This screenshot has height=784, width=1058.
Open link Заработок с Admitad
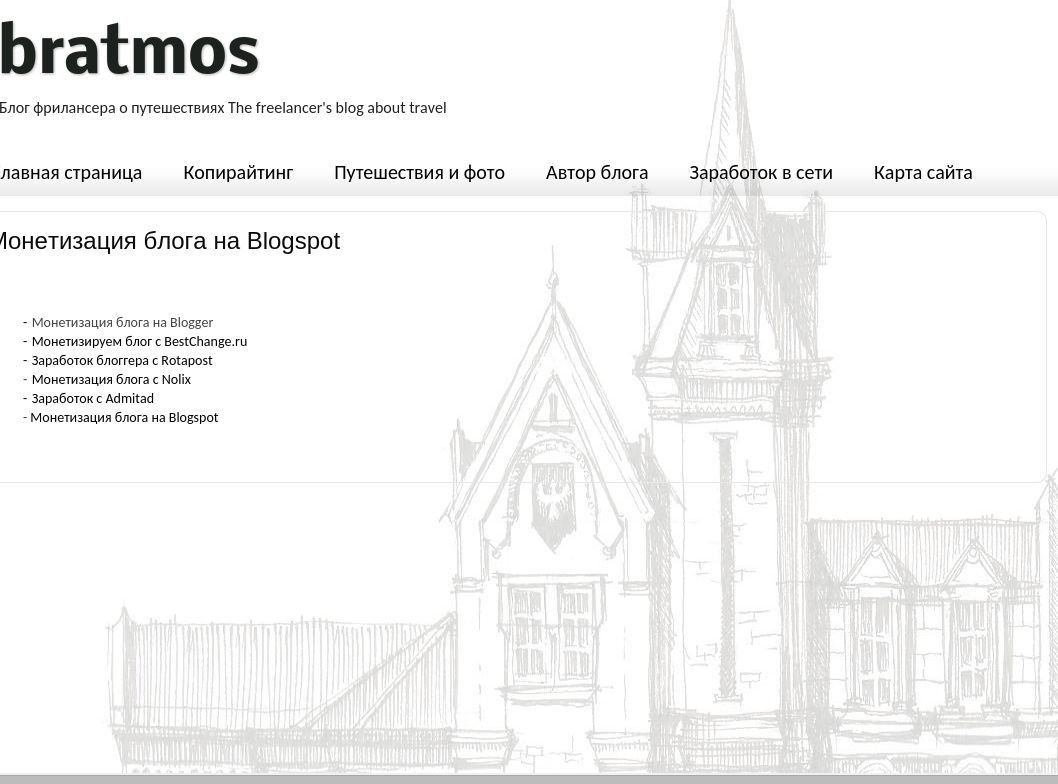[x=92, y=398]
